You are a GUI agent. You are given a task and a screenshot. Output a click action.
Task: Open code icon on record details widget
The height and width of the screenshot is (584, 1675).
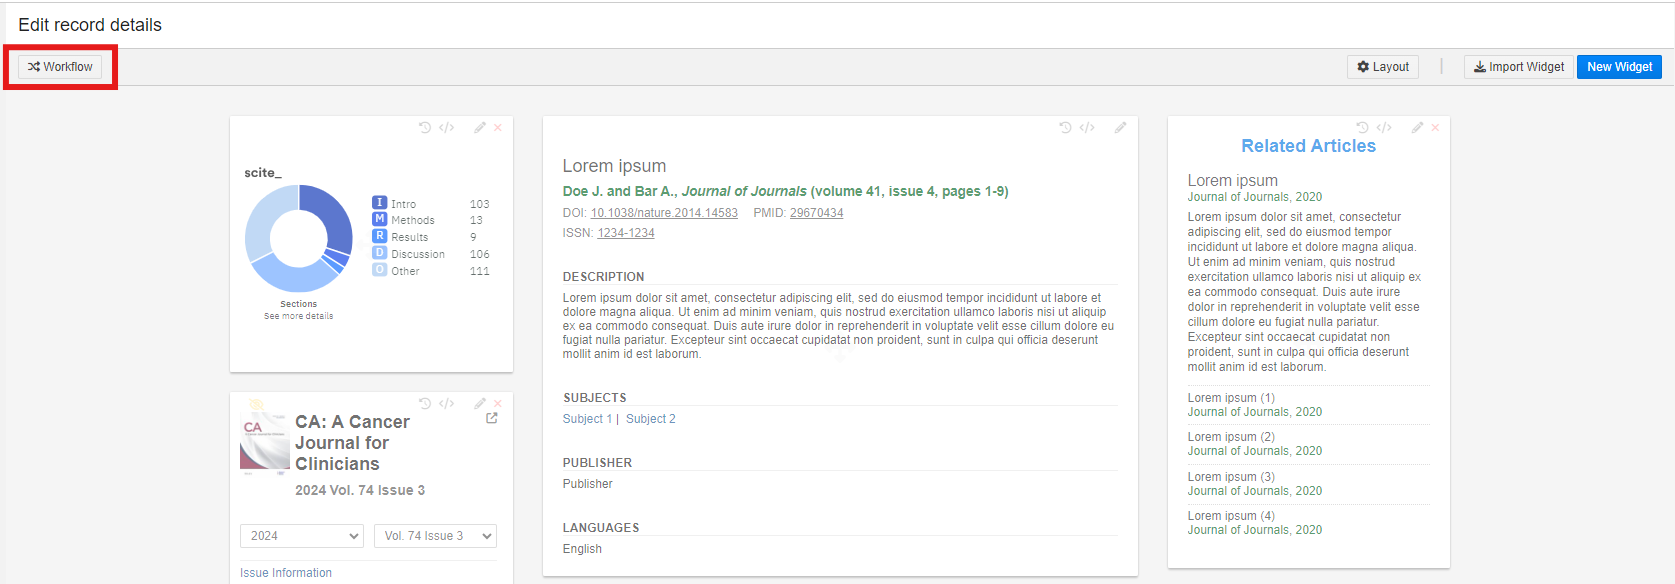1087,128
